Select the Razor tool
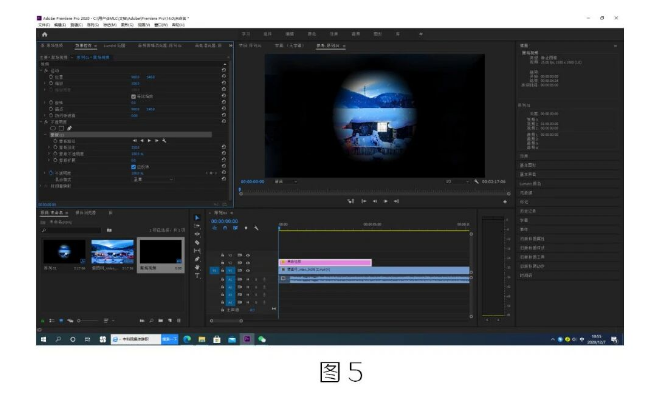658x397 pixels. [x=197, y=243]
